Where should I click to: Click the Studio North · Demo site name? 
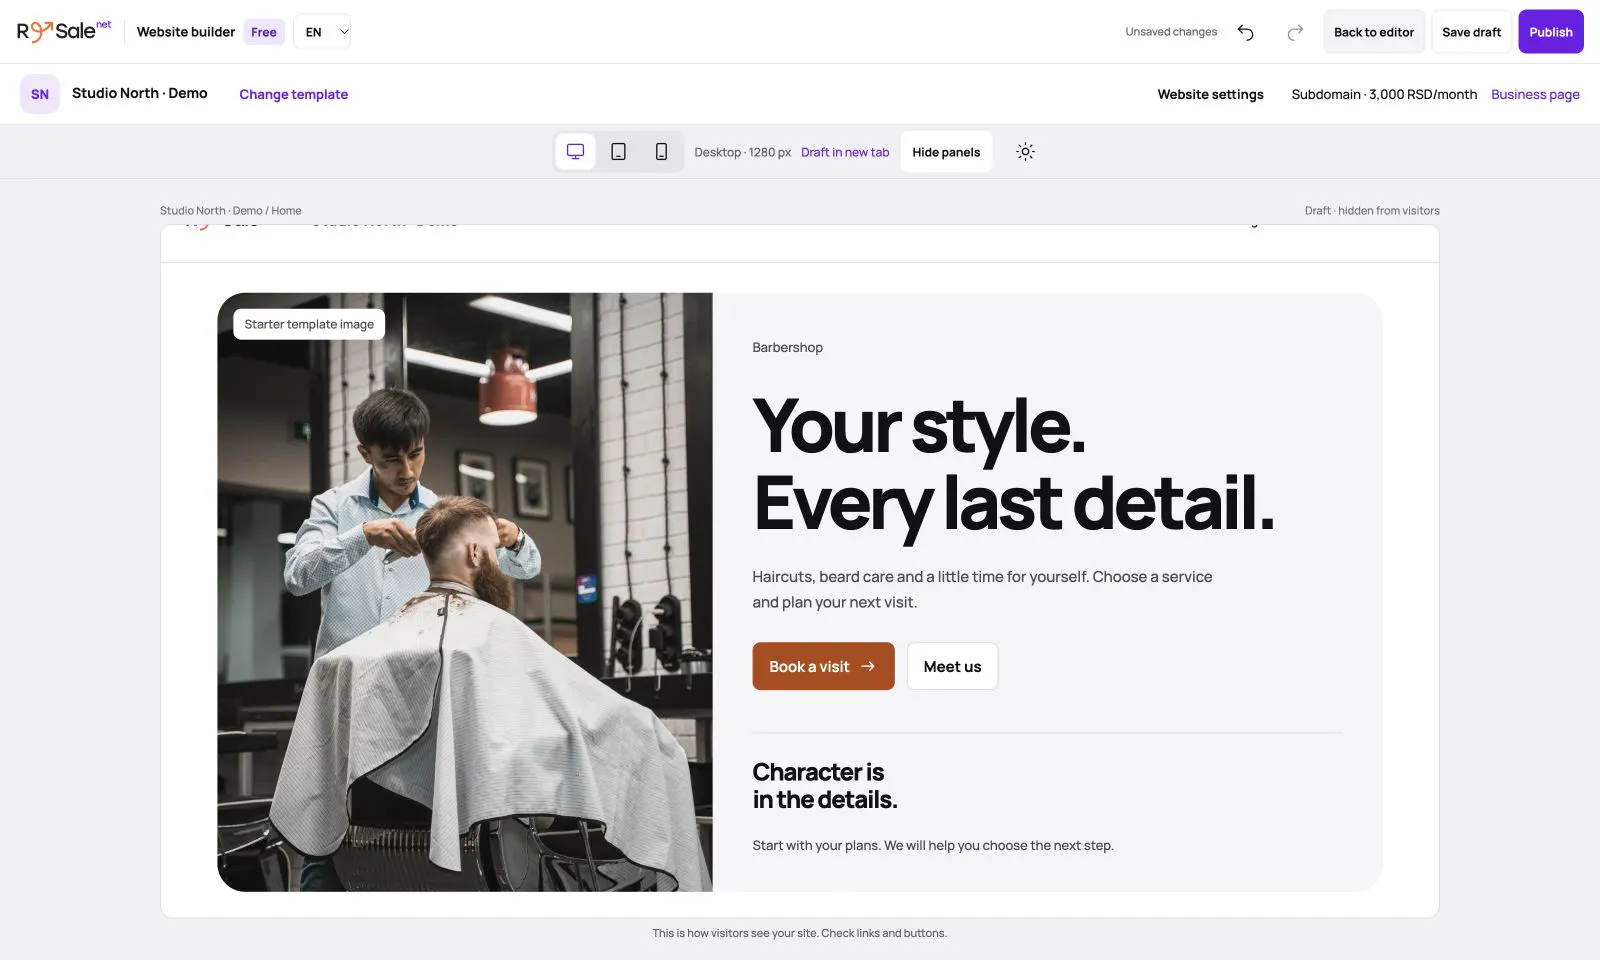click(140, 93)
